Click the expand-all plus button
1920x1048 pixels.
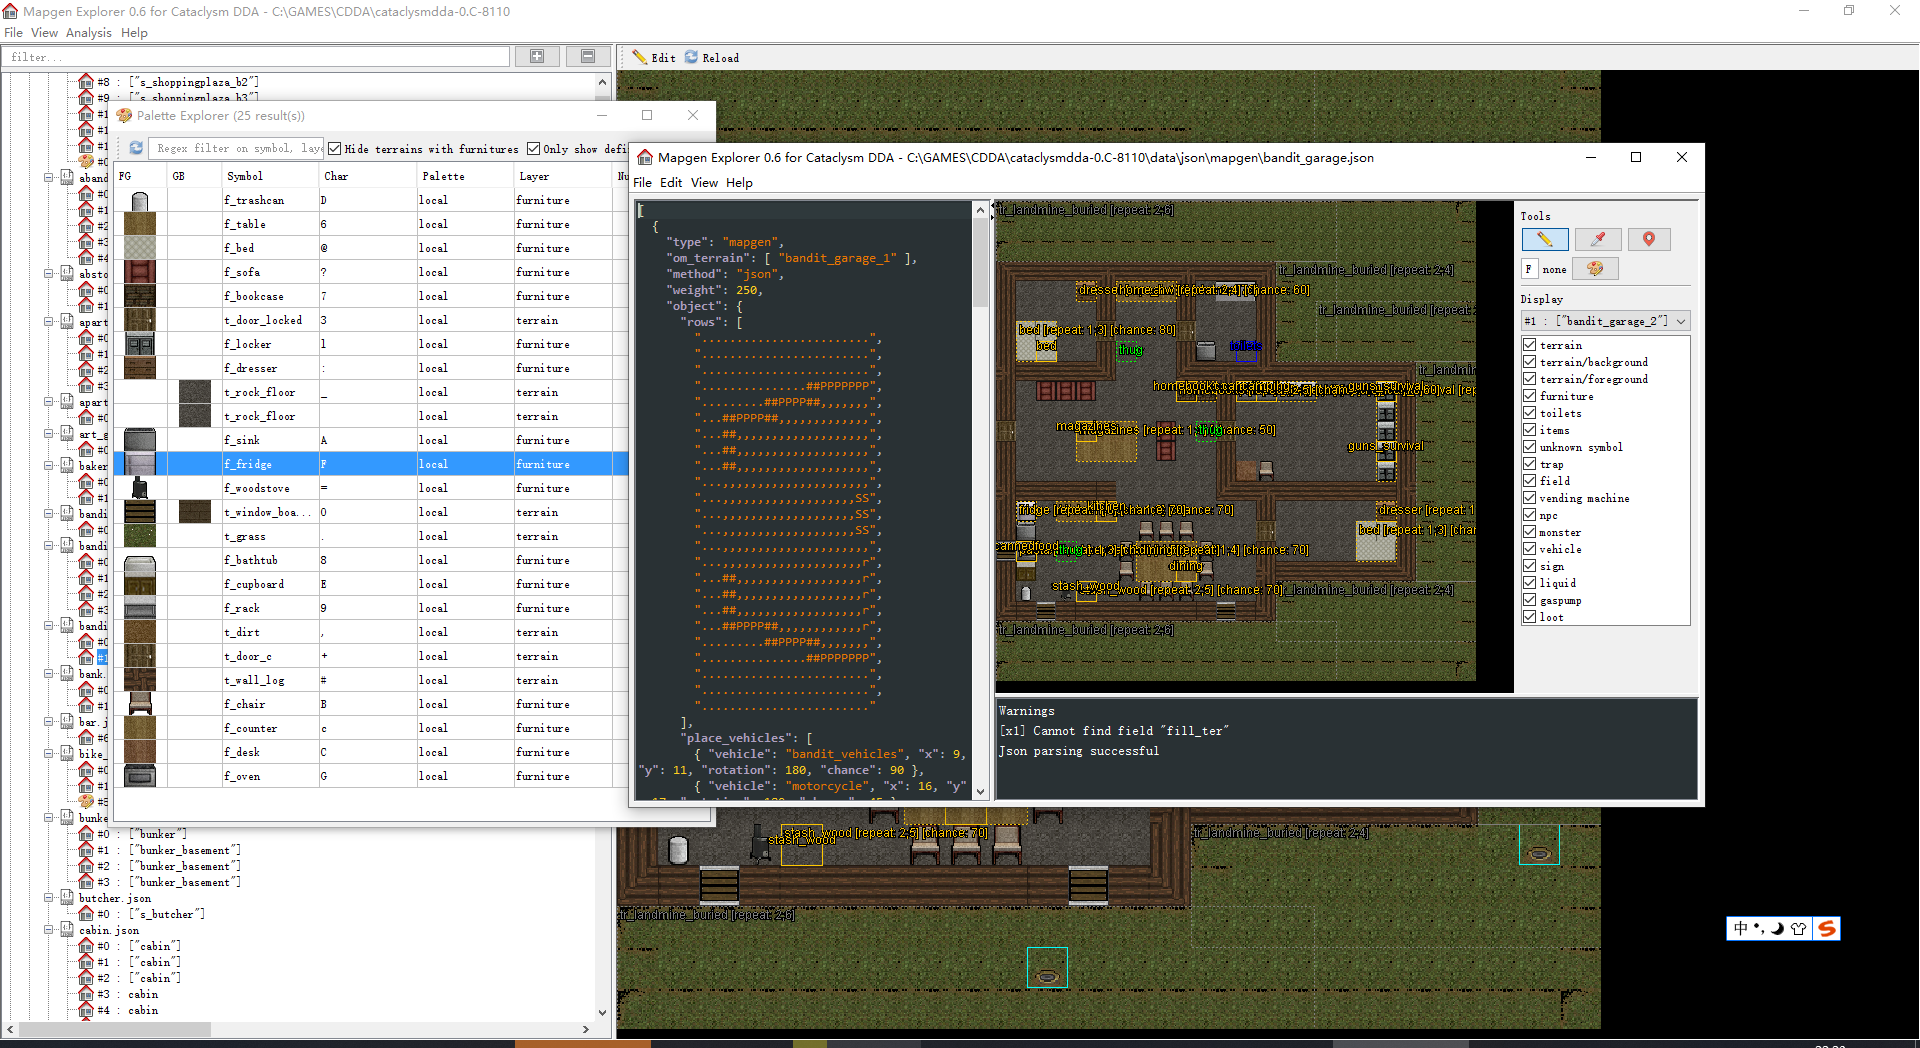(537, 57)
